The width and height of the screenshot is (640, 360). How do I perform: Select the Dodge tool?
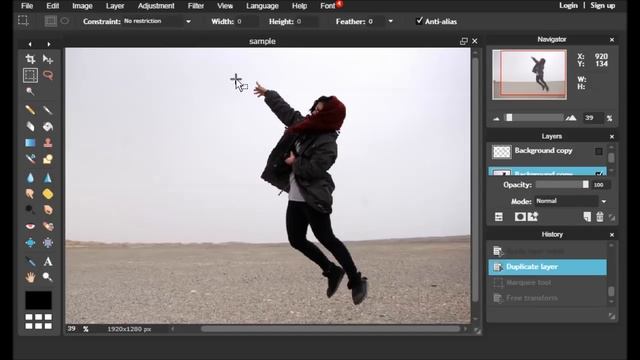click(30, 210)
